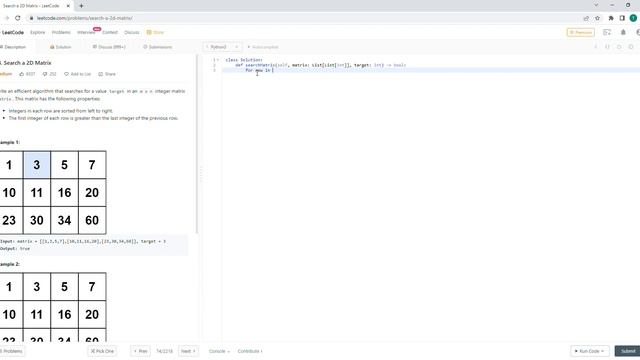Open the browser side panel icon
This screenshot has height=360, width=640.
tap(622, 18)
